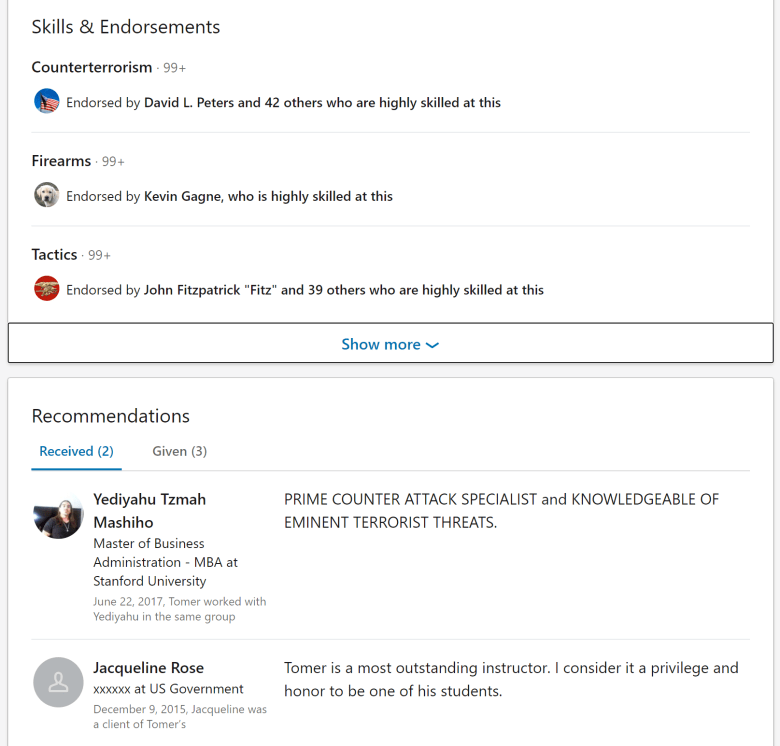The width and height of the screenshot is (780, 746).
Task: Click the Show more chevron arrow
Action: point(432,345)
